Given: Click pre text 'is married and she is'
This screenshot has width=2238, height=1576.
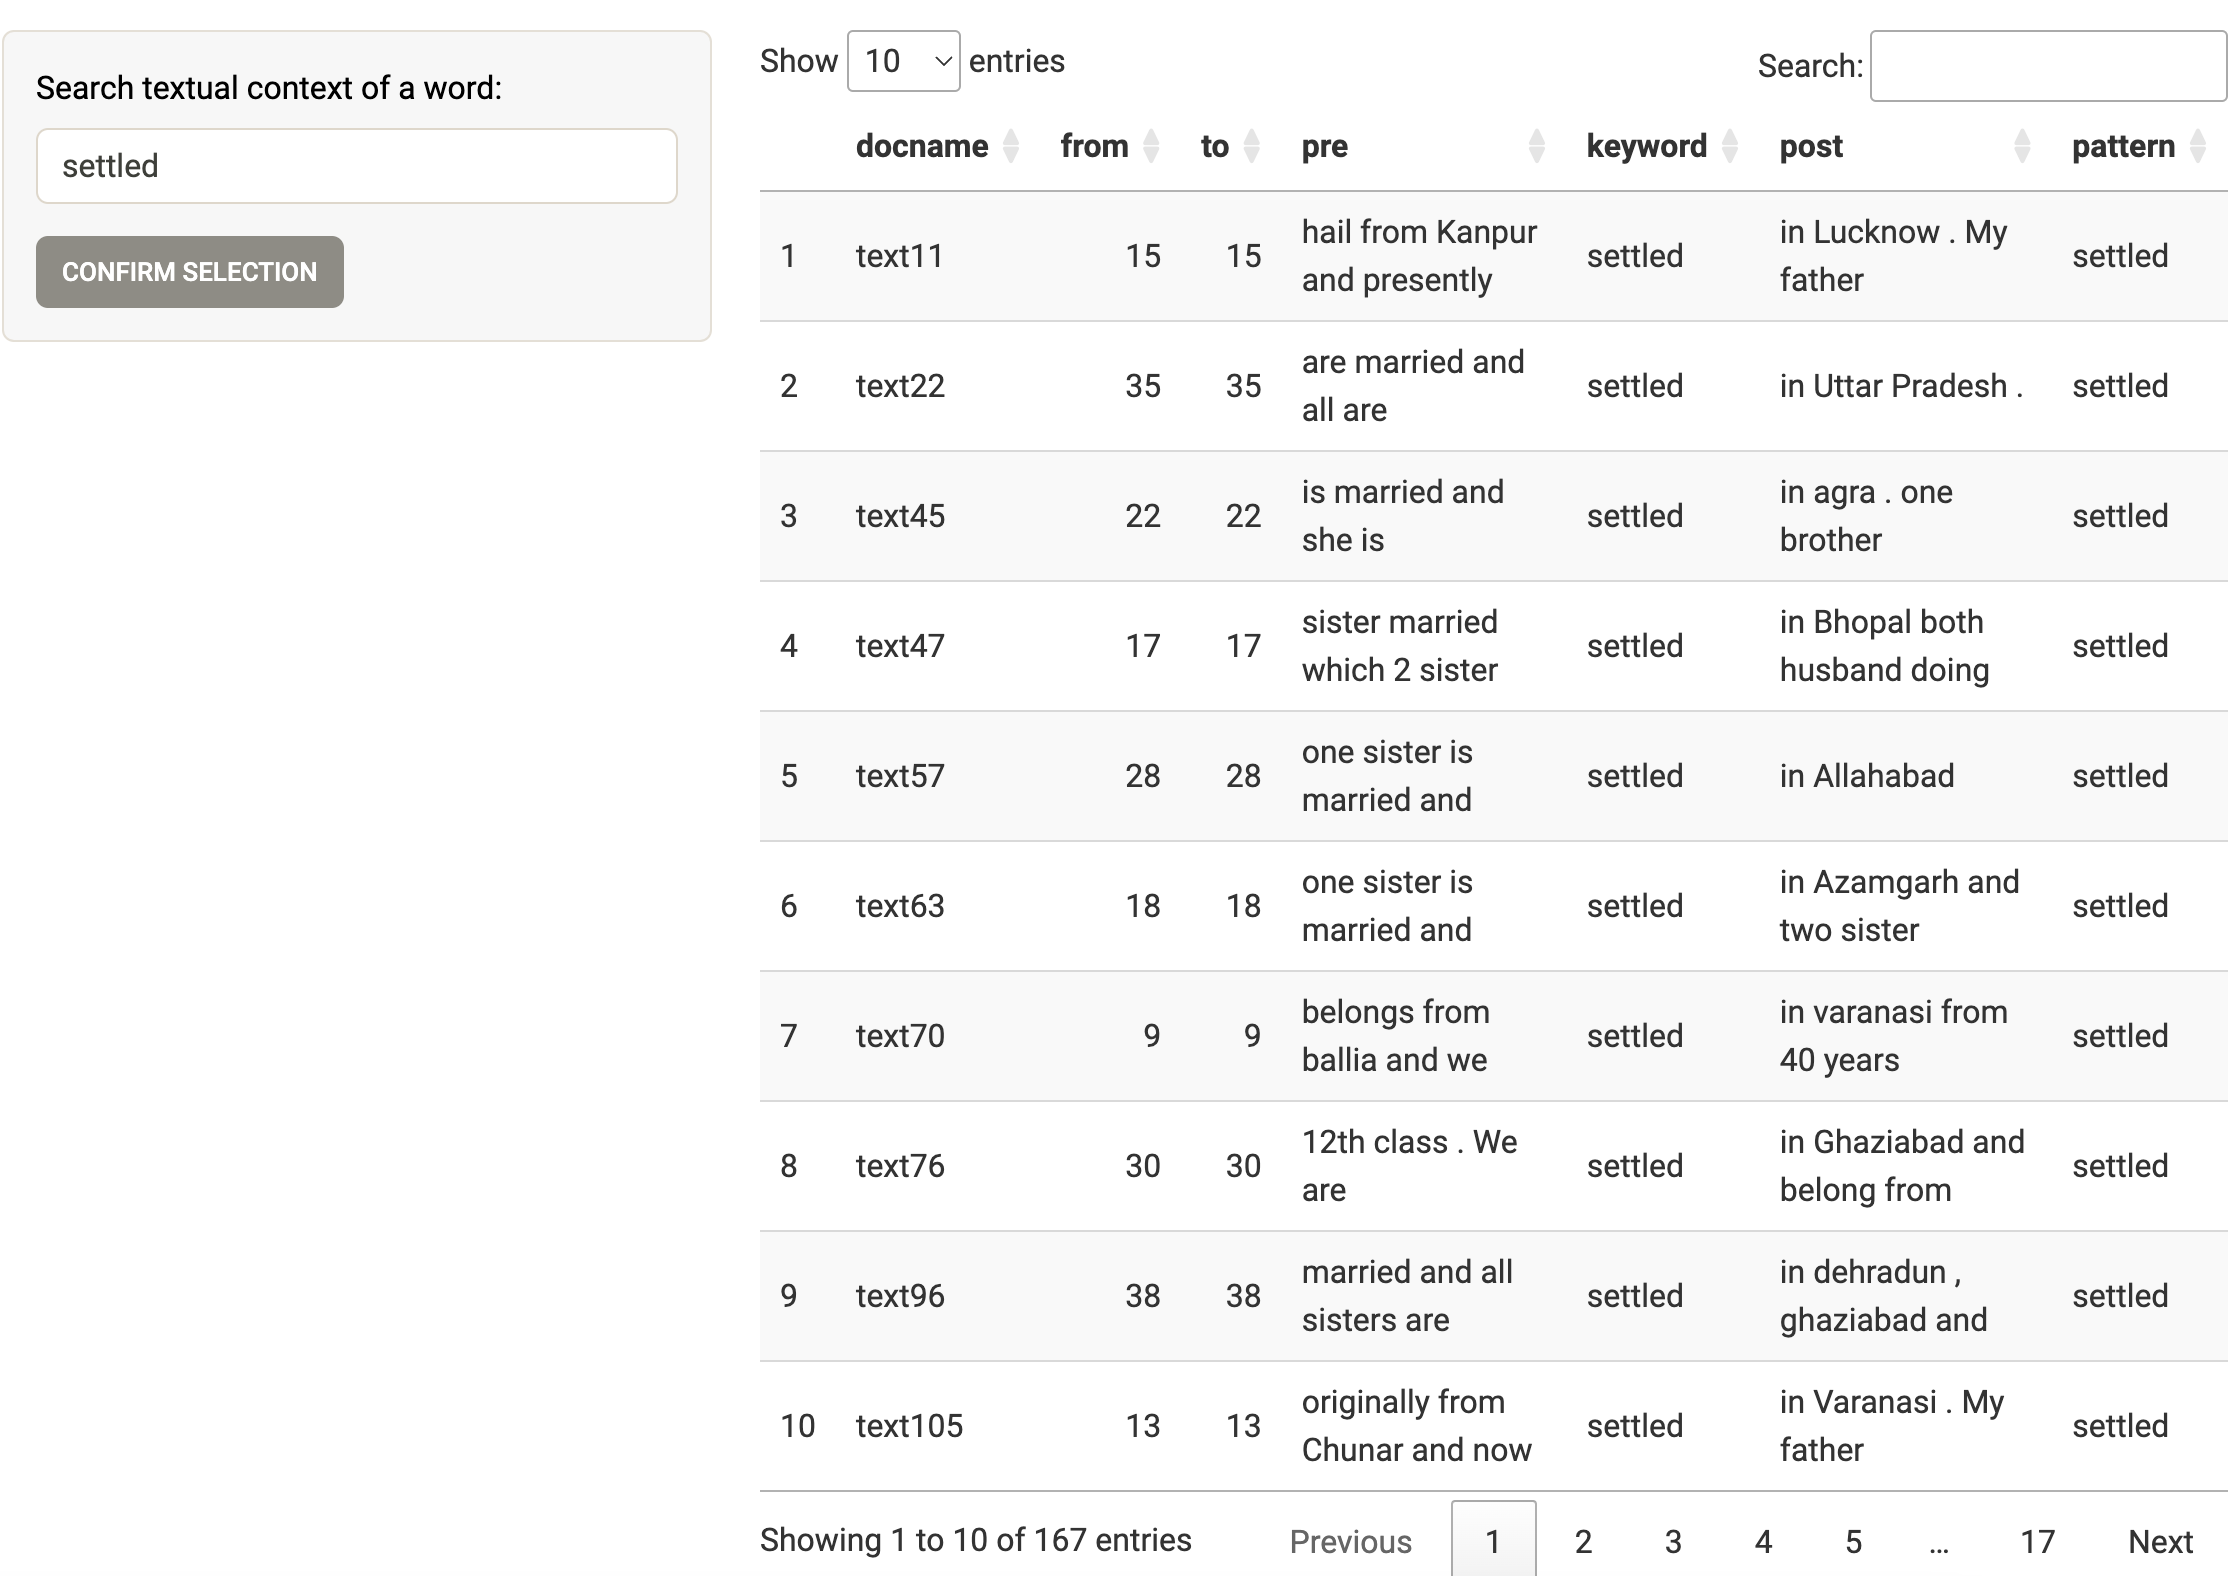Looking at the screenshot, I should pyautogui.click(x=1403, y=516).
